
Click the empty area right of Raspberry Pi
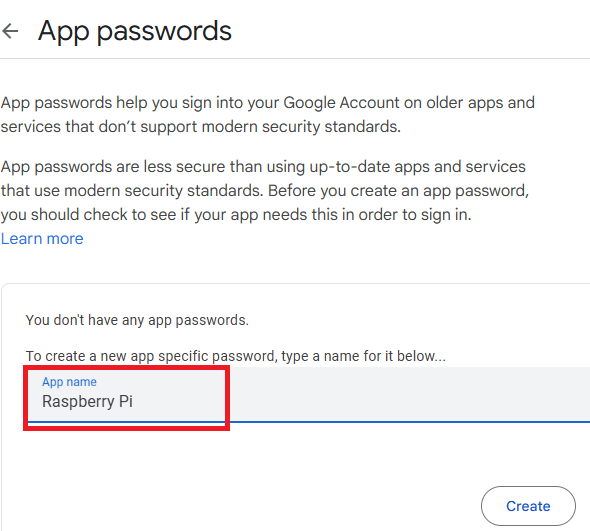(x=361, y=401)
